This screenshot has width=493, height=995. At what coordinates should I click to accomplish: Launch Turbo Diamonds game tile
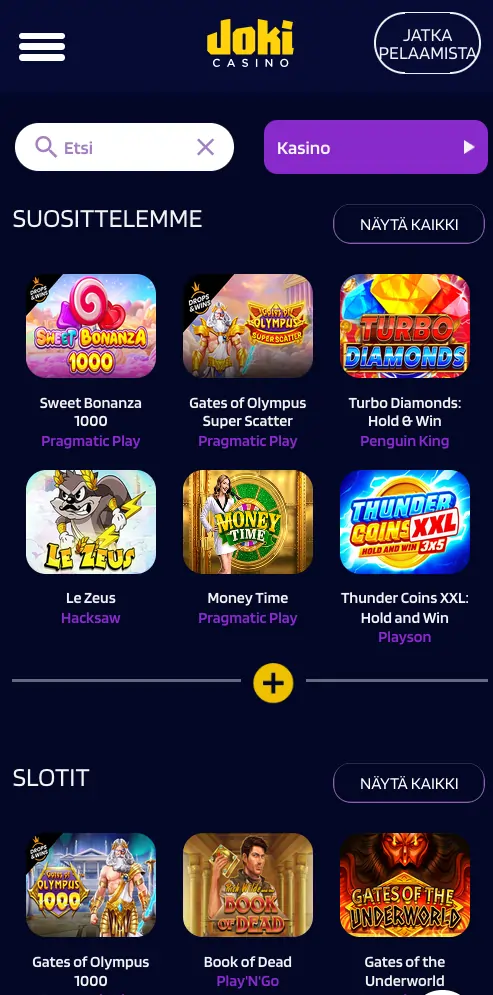pos(405,326)
